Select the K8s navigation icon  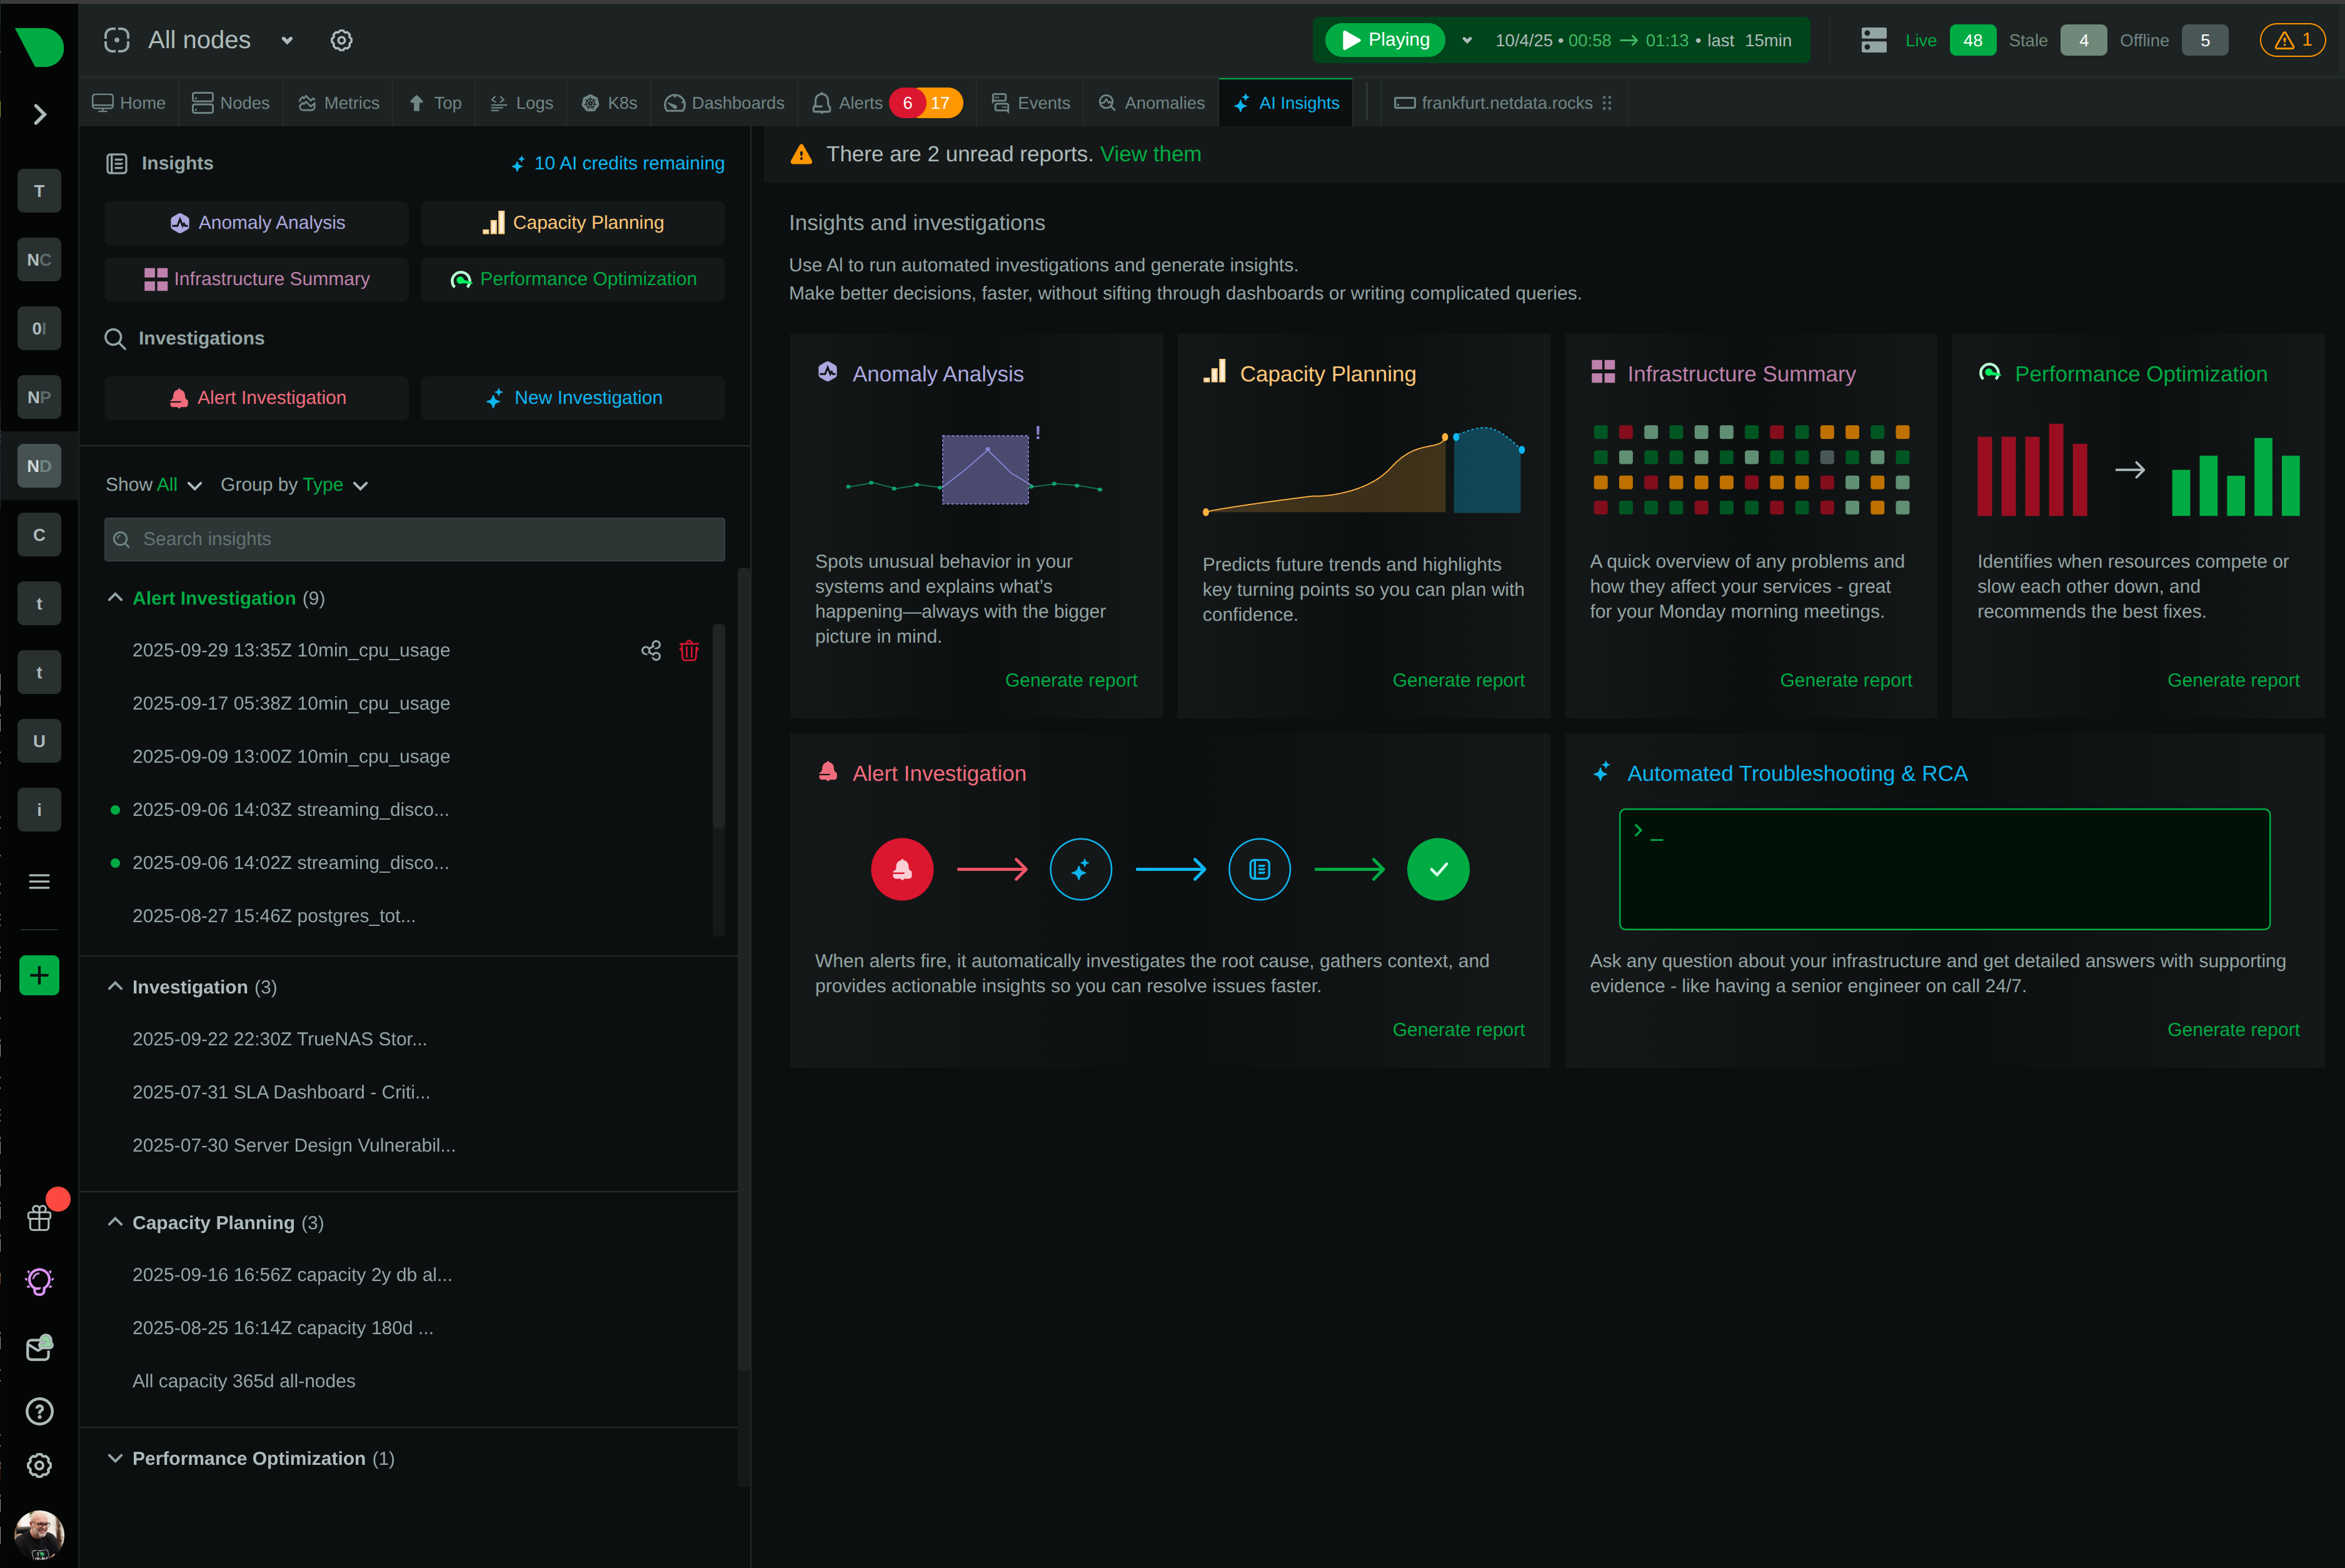pyautogui.click(x=591, y=102)
